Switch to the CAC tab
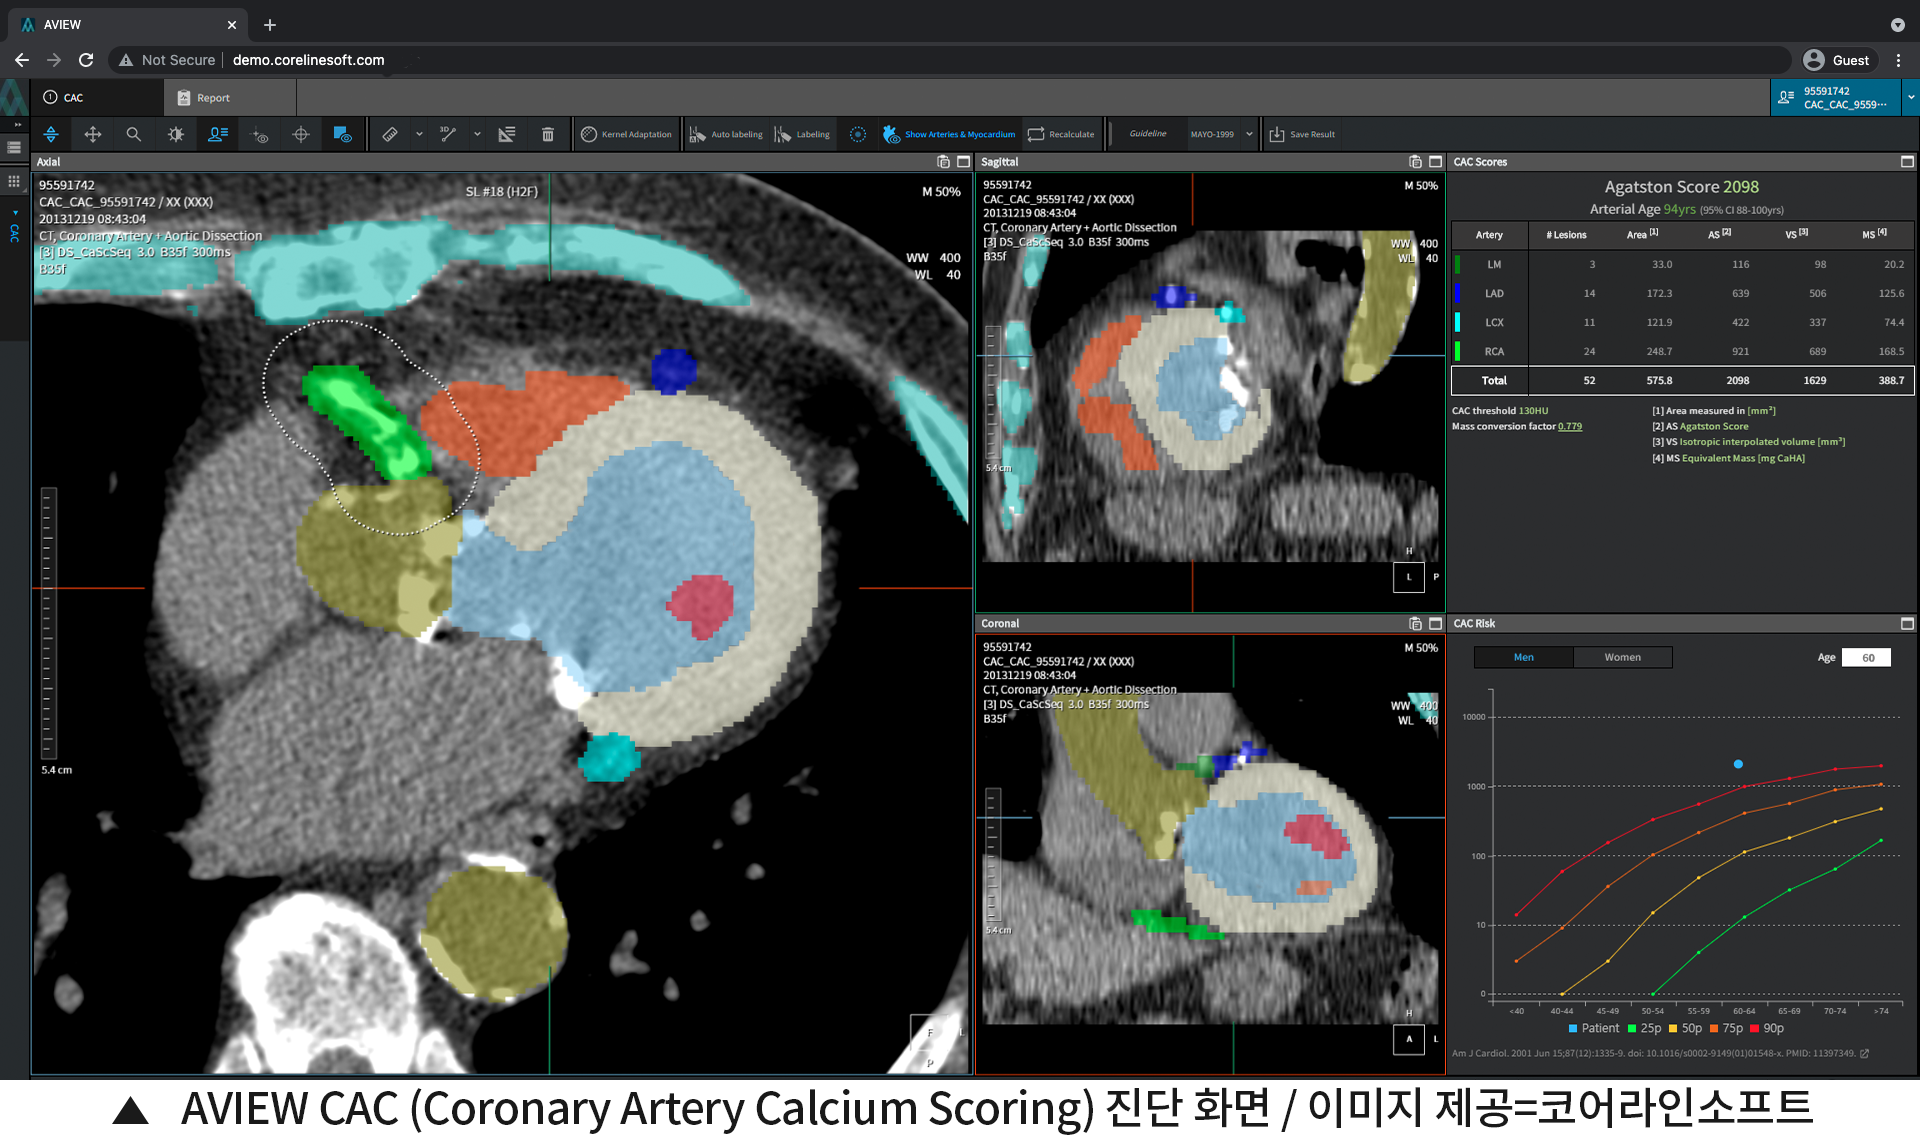The width and height of the screenshot is (1920, 1140). pos(97,98)
